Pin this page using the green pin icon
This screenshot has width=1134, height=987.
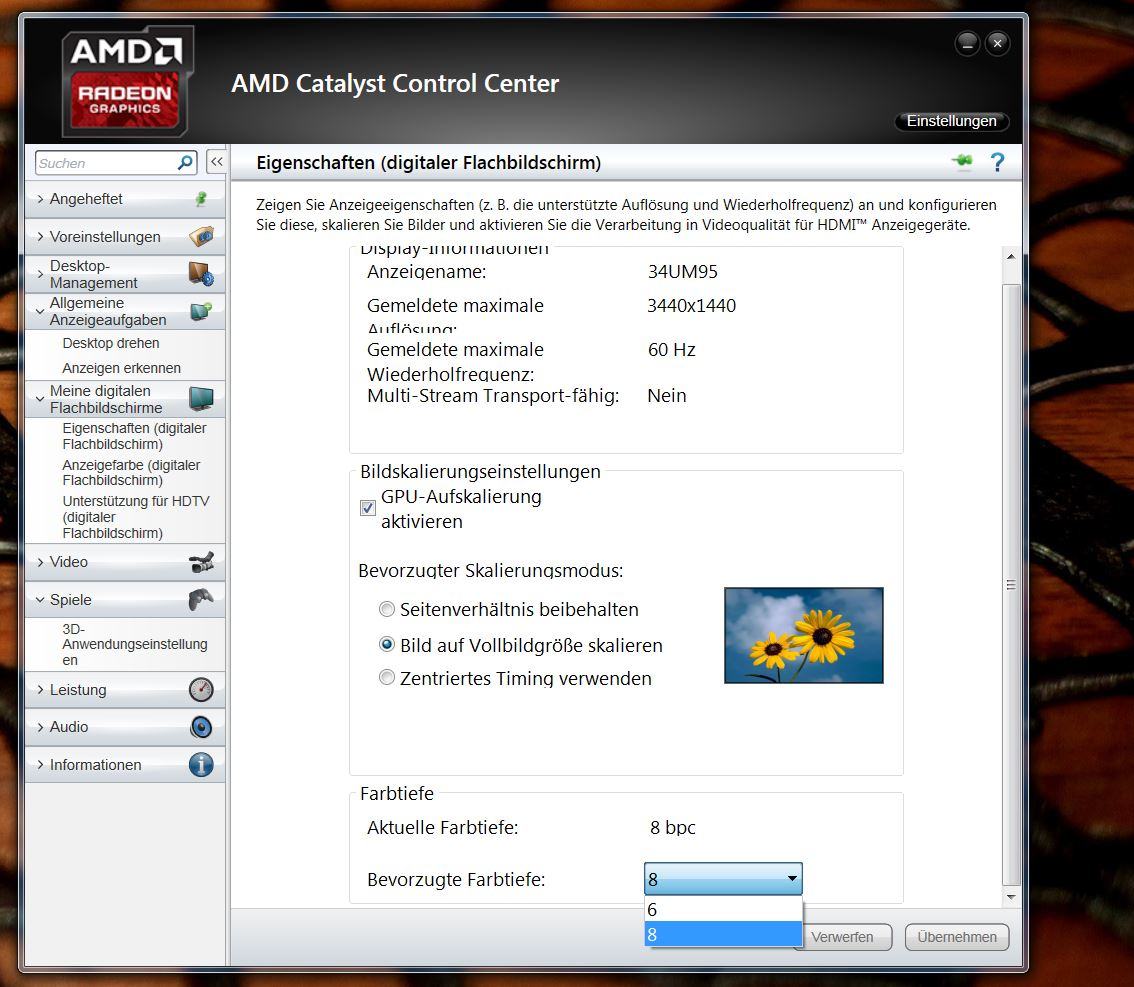(x=962, y=161)
